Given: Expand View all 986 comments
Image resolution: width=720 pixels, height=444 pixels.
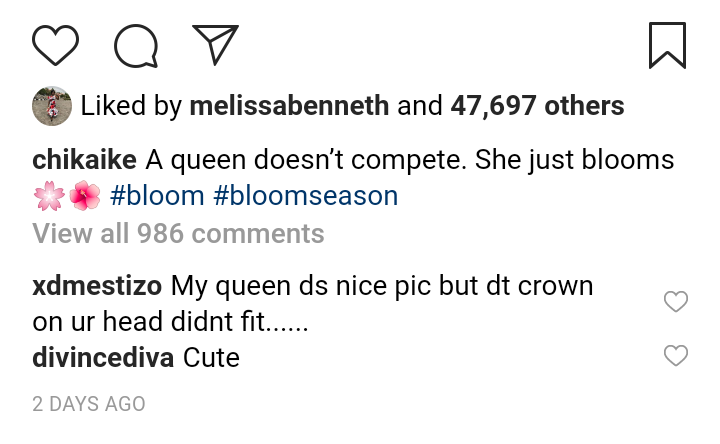Looking at the screenshot, I should click(x=178, y=234).
